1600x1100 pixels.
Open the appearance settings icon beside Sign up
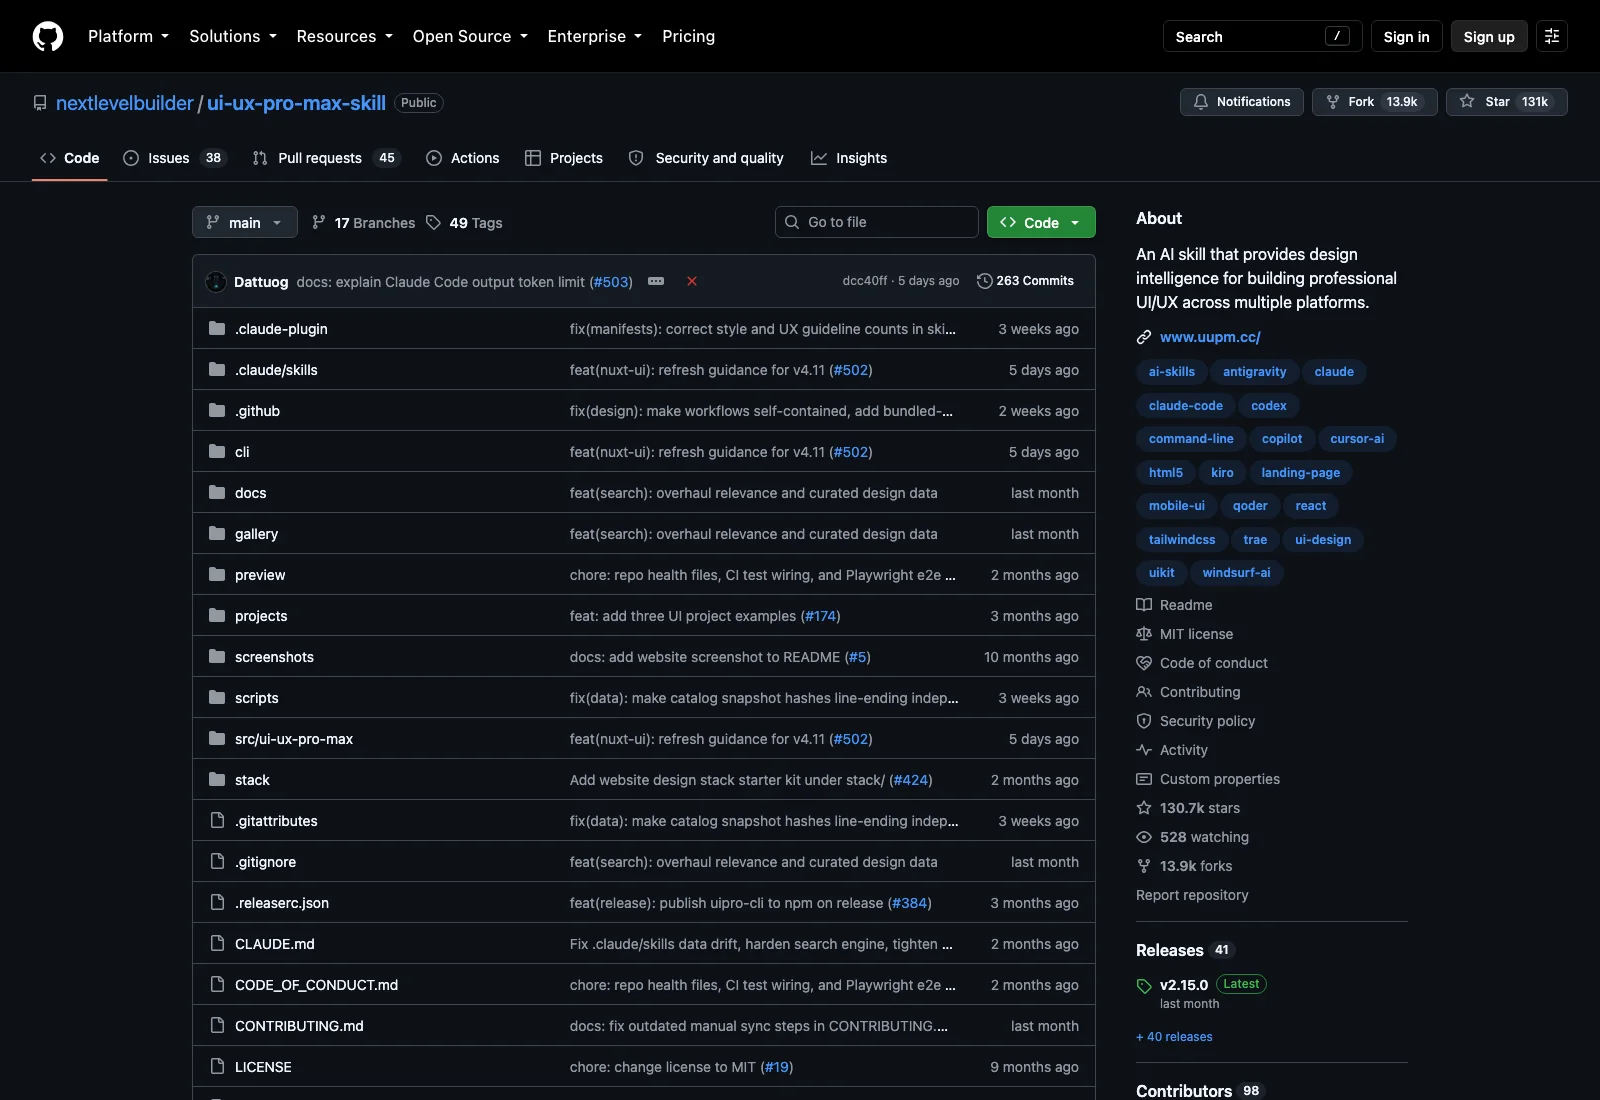click(1552, 36)
